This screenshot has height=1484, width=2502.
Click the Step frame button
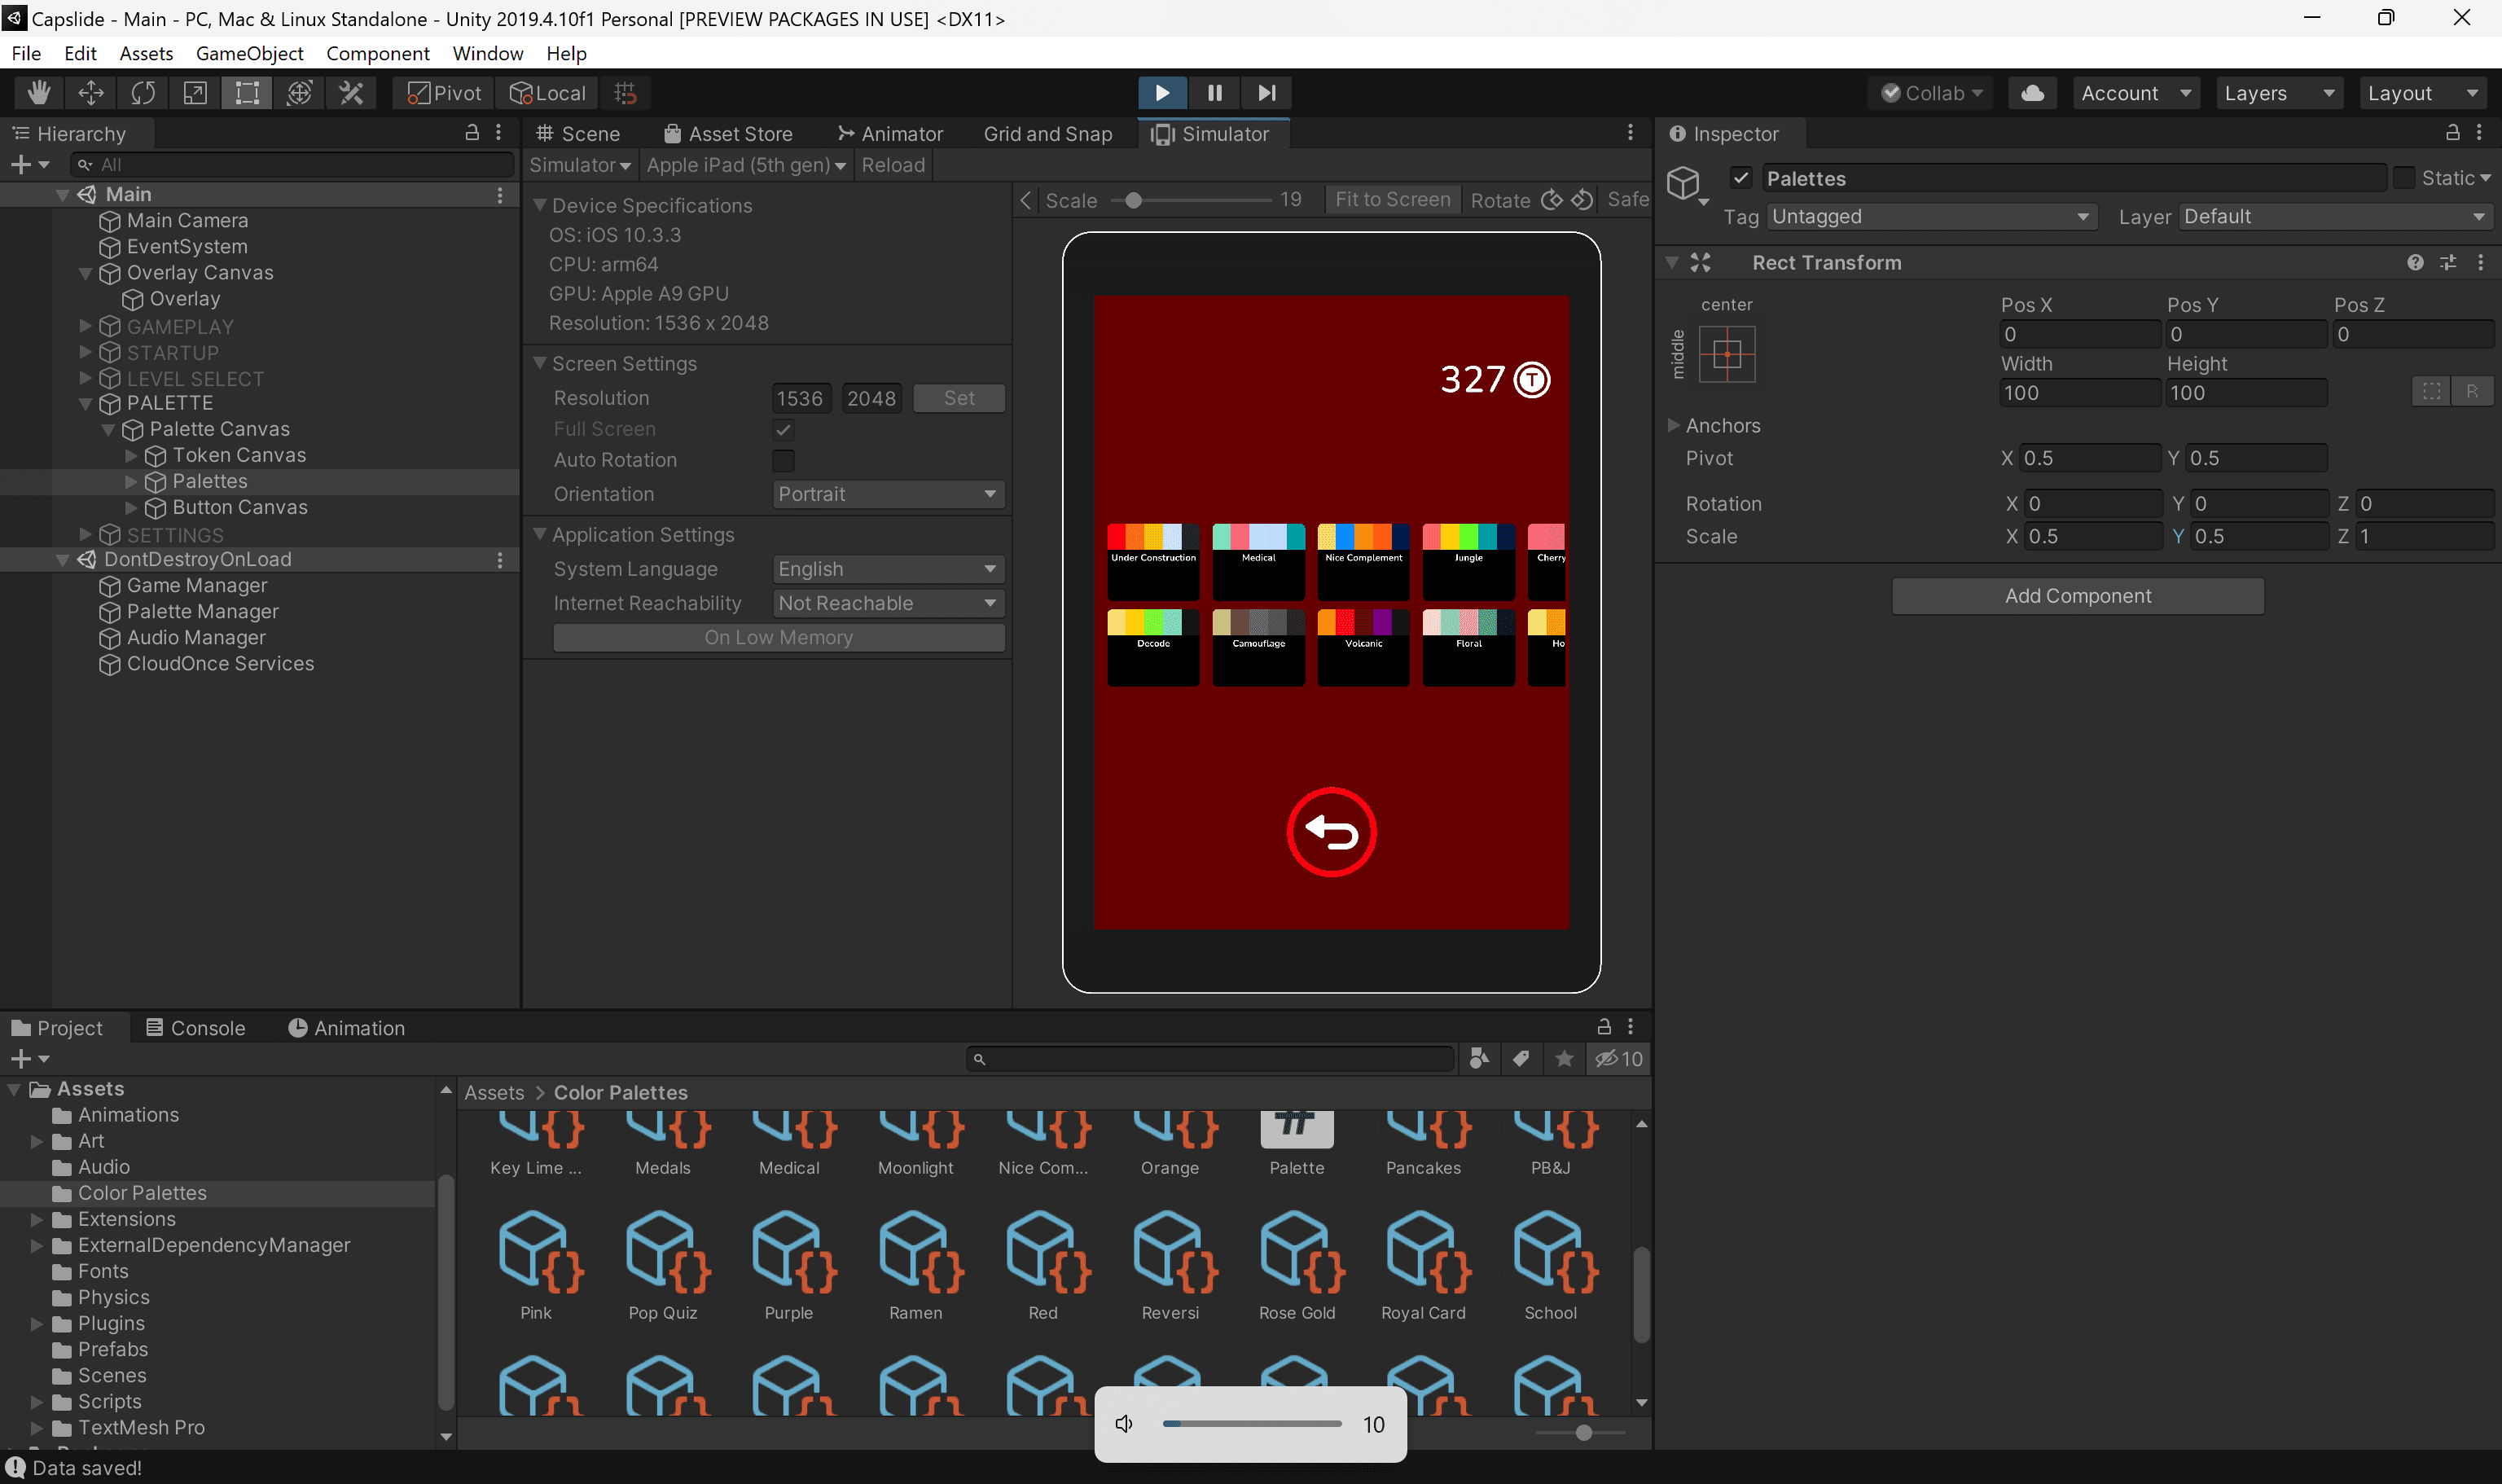click(x=1266, y=93)
